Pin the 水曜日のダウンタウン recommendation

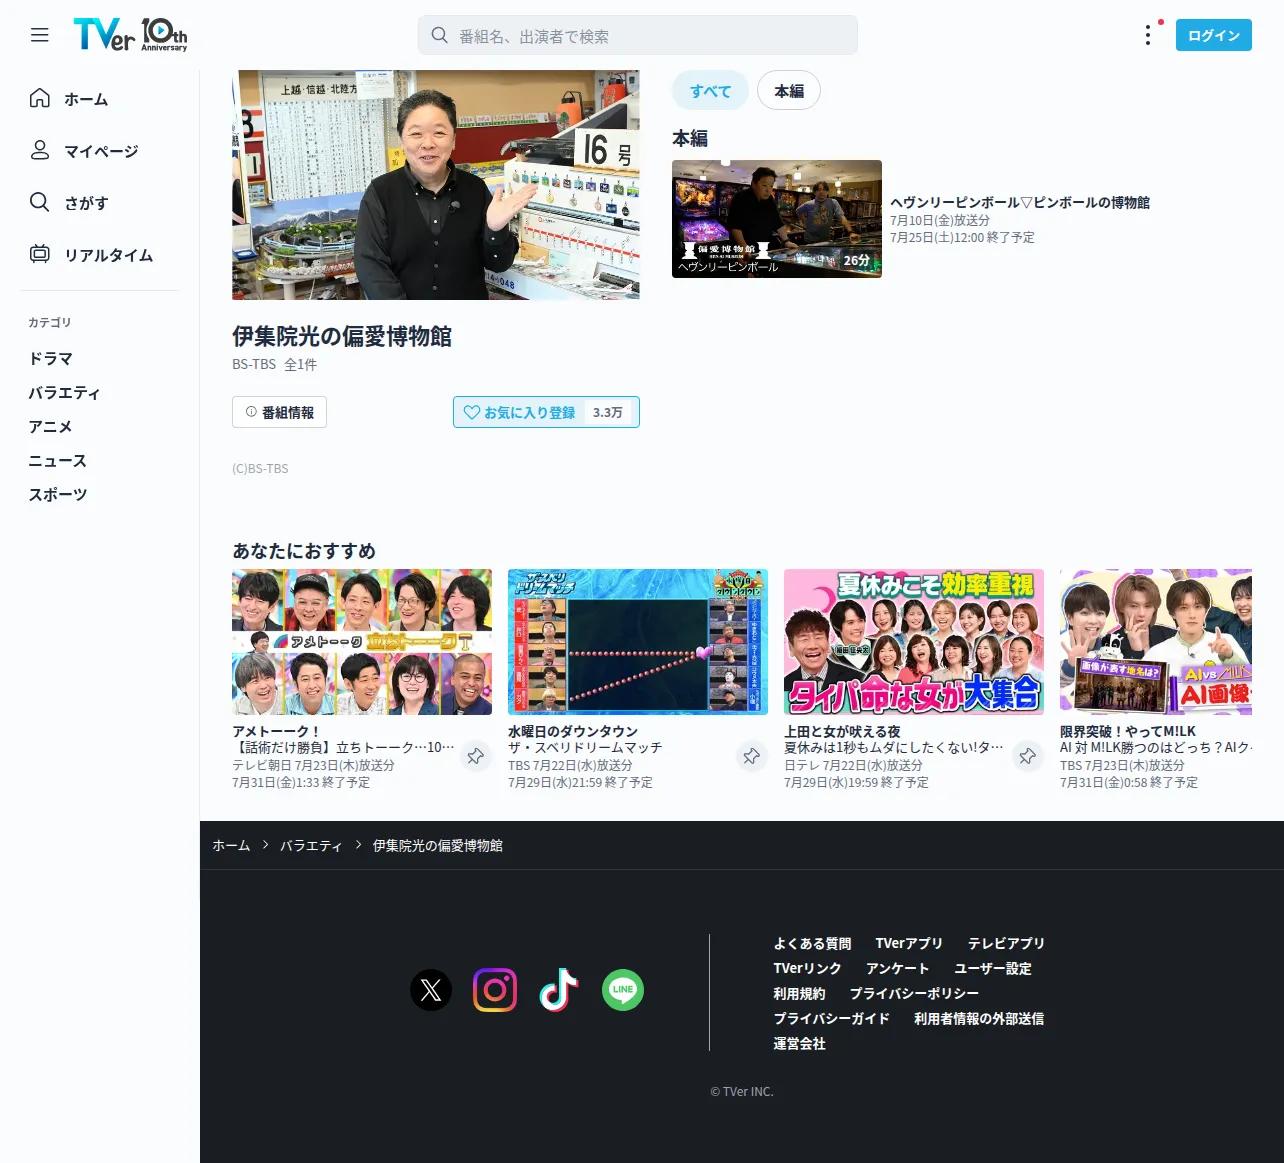point(752,756)
